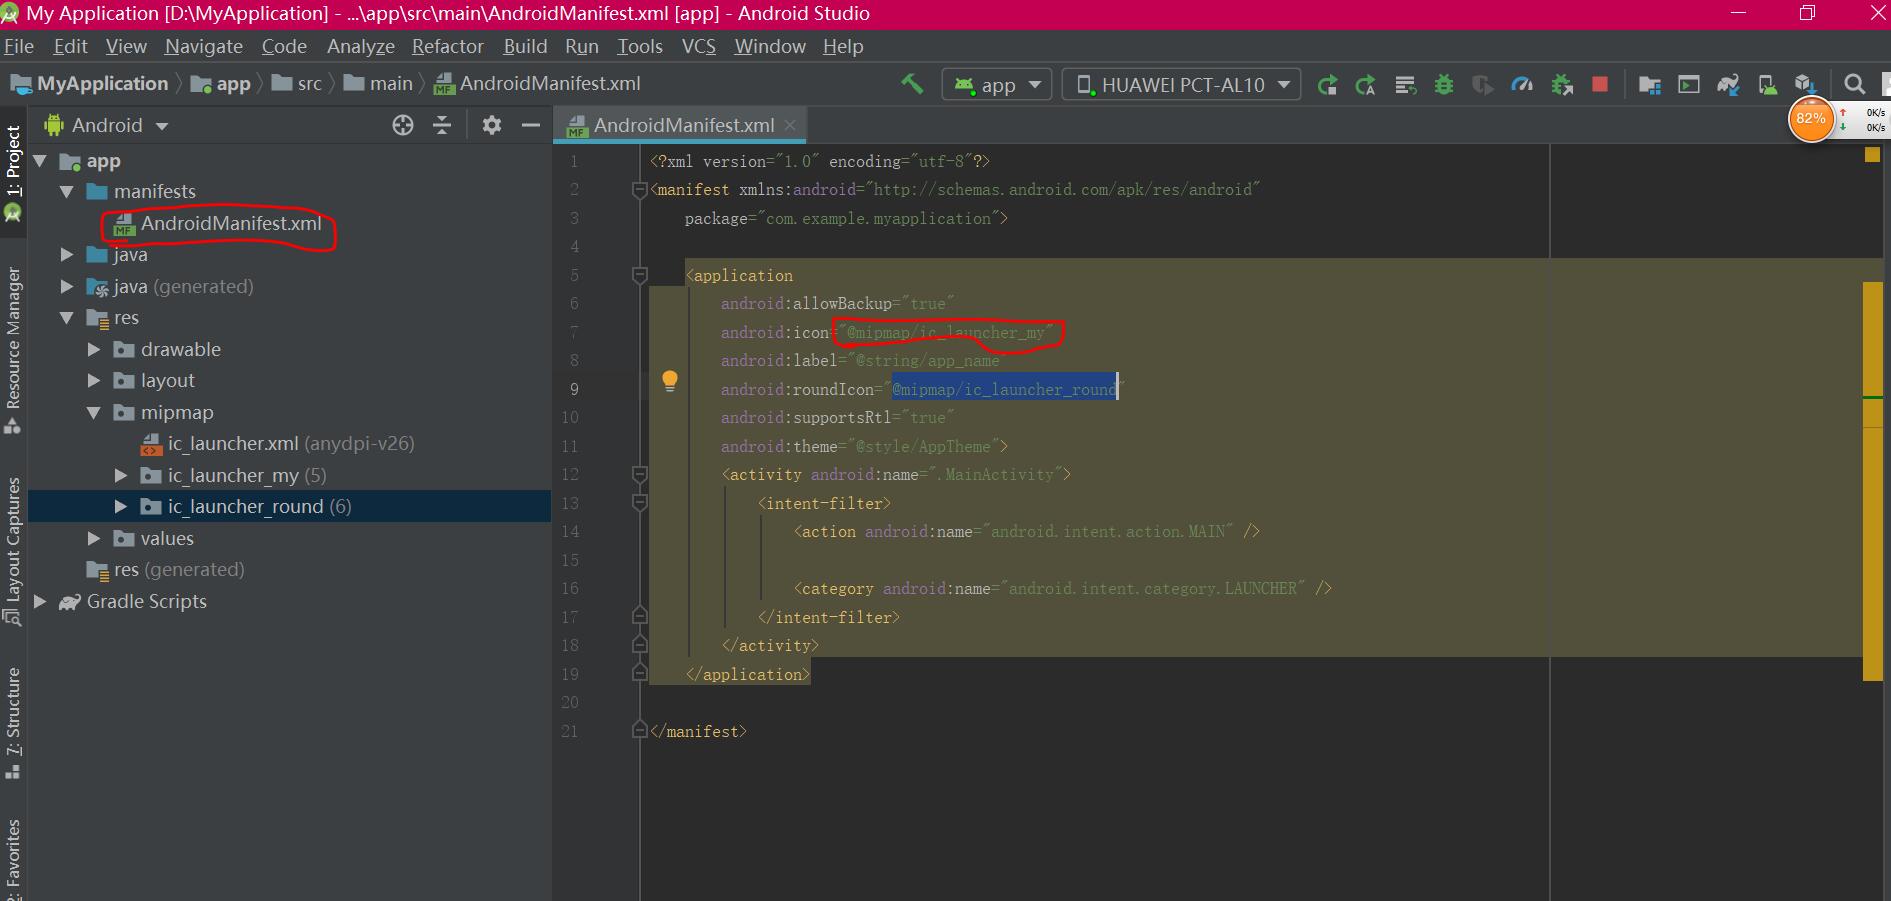The width and height of the screenshot is (1891, 901).
Task: Expand the java (generated) folder arrow
Action: click(x=67, y=287)
